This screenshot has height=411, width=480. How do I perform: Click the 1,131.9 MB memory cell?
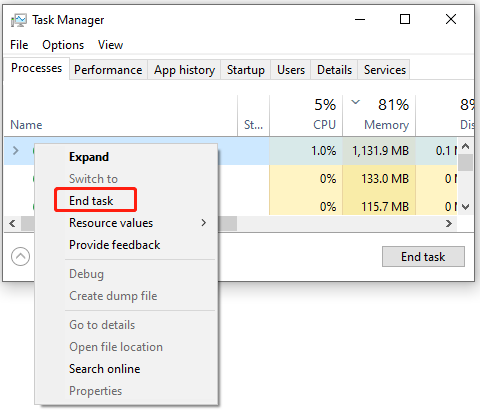(379, 151)
